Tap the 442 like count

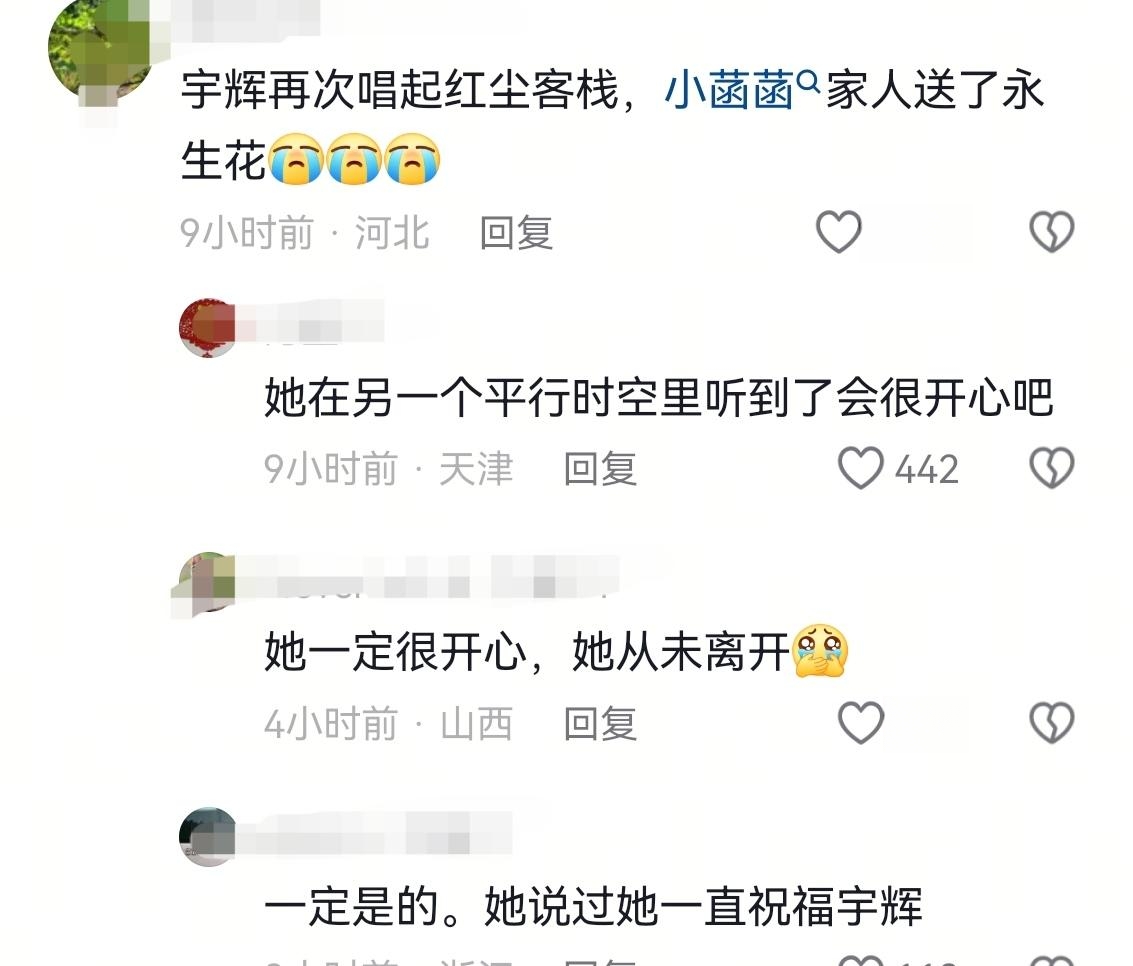[926, 469]
